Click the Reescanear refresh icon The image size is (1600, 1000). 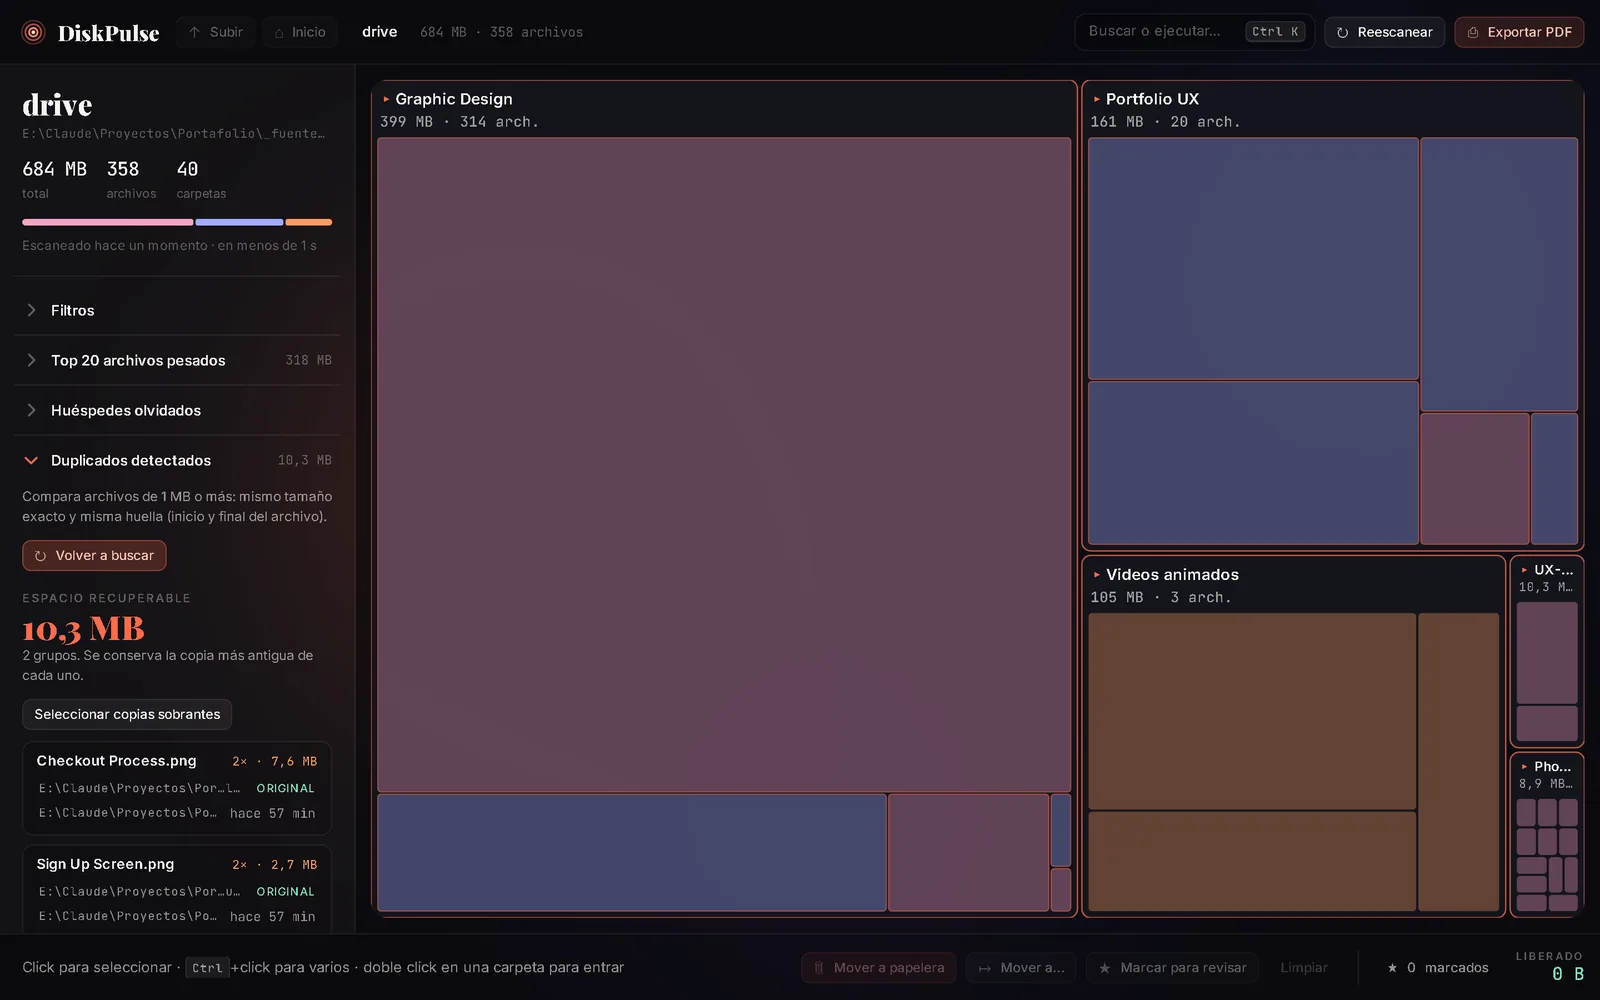(1342, 33)
